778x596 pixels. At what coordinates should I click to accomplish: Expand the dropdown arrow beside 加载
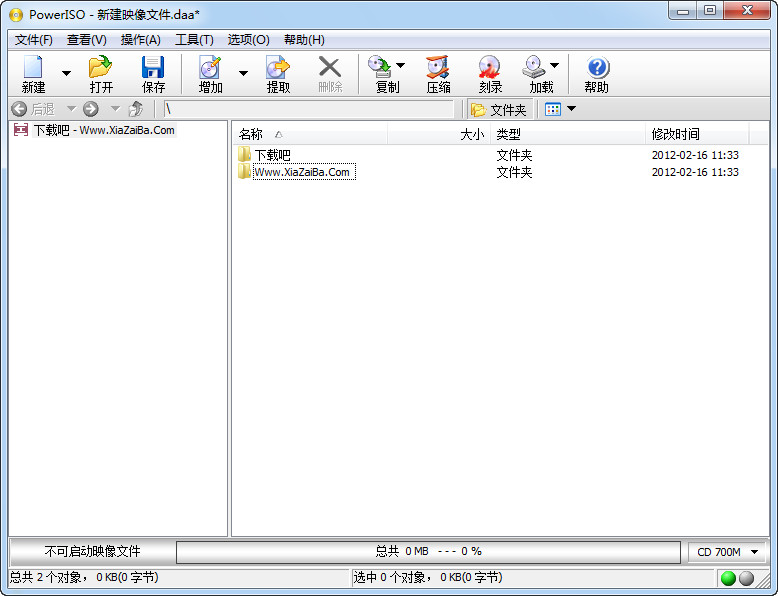[554, 65]
